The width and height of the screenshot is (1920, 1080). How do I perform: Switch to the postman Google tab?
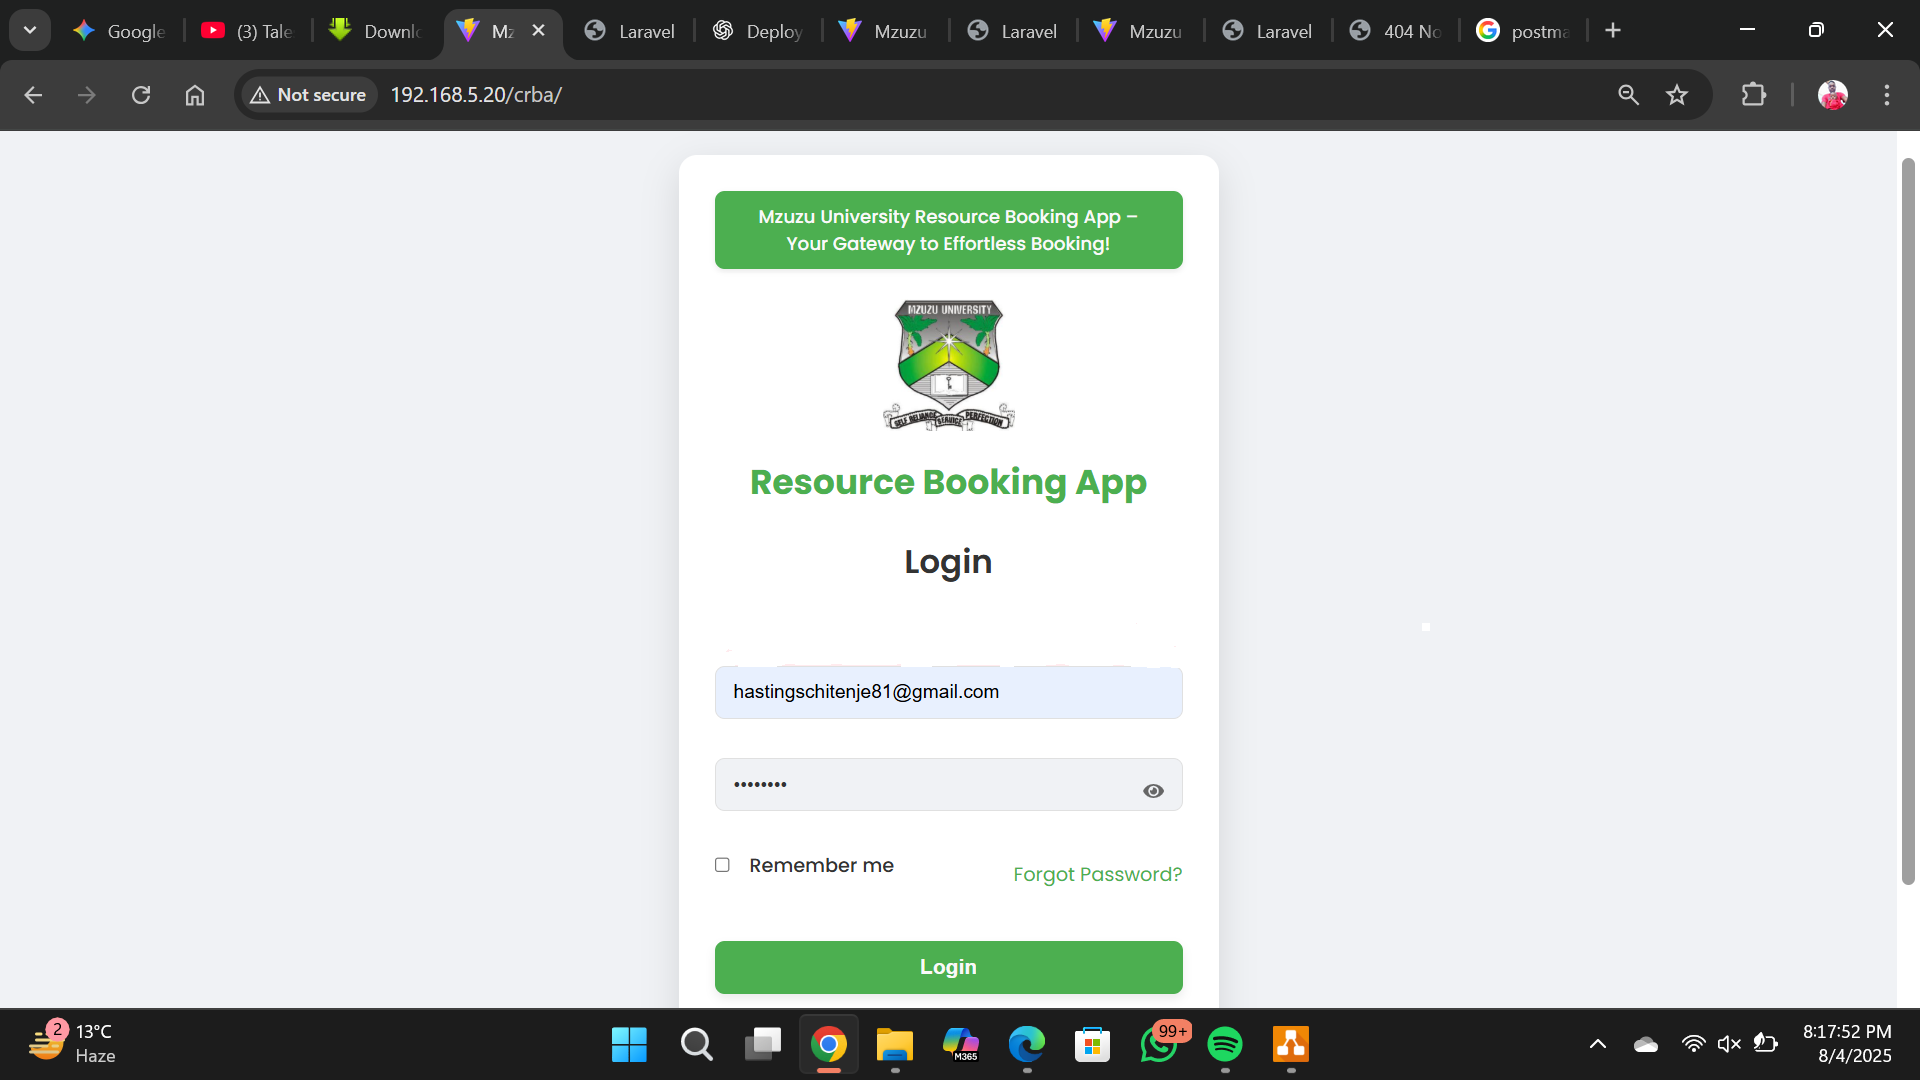point(1524,31)
